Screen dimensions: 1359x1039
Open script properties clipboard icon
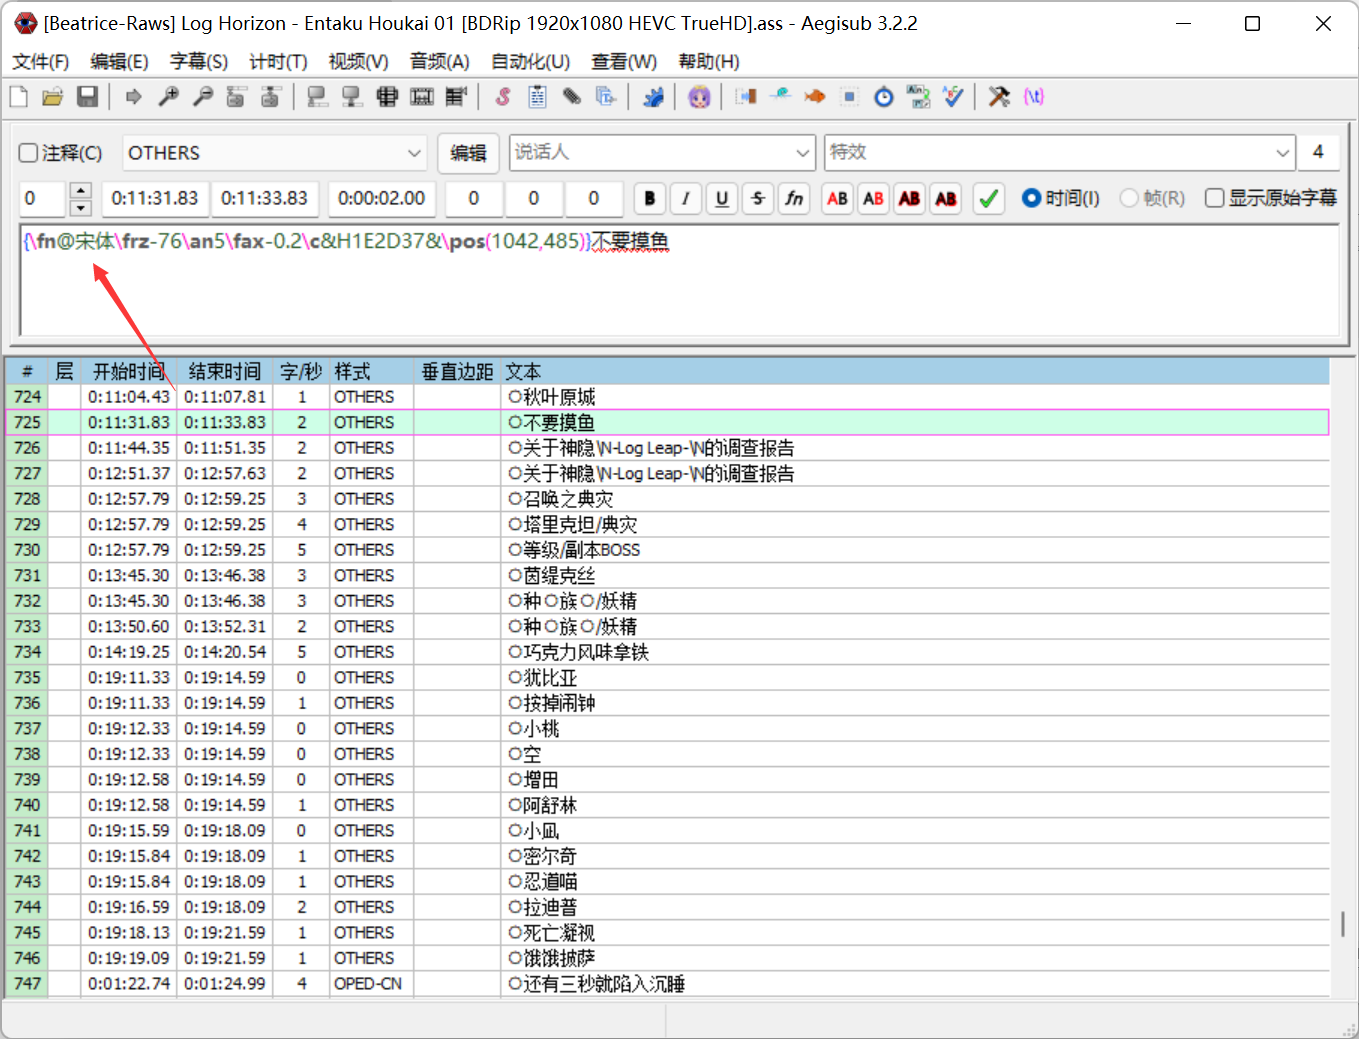click(537, 97)
